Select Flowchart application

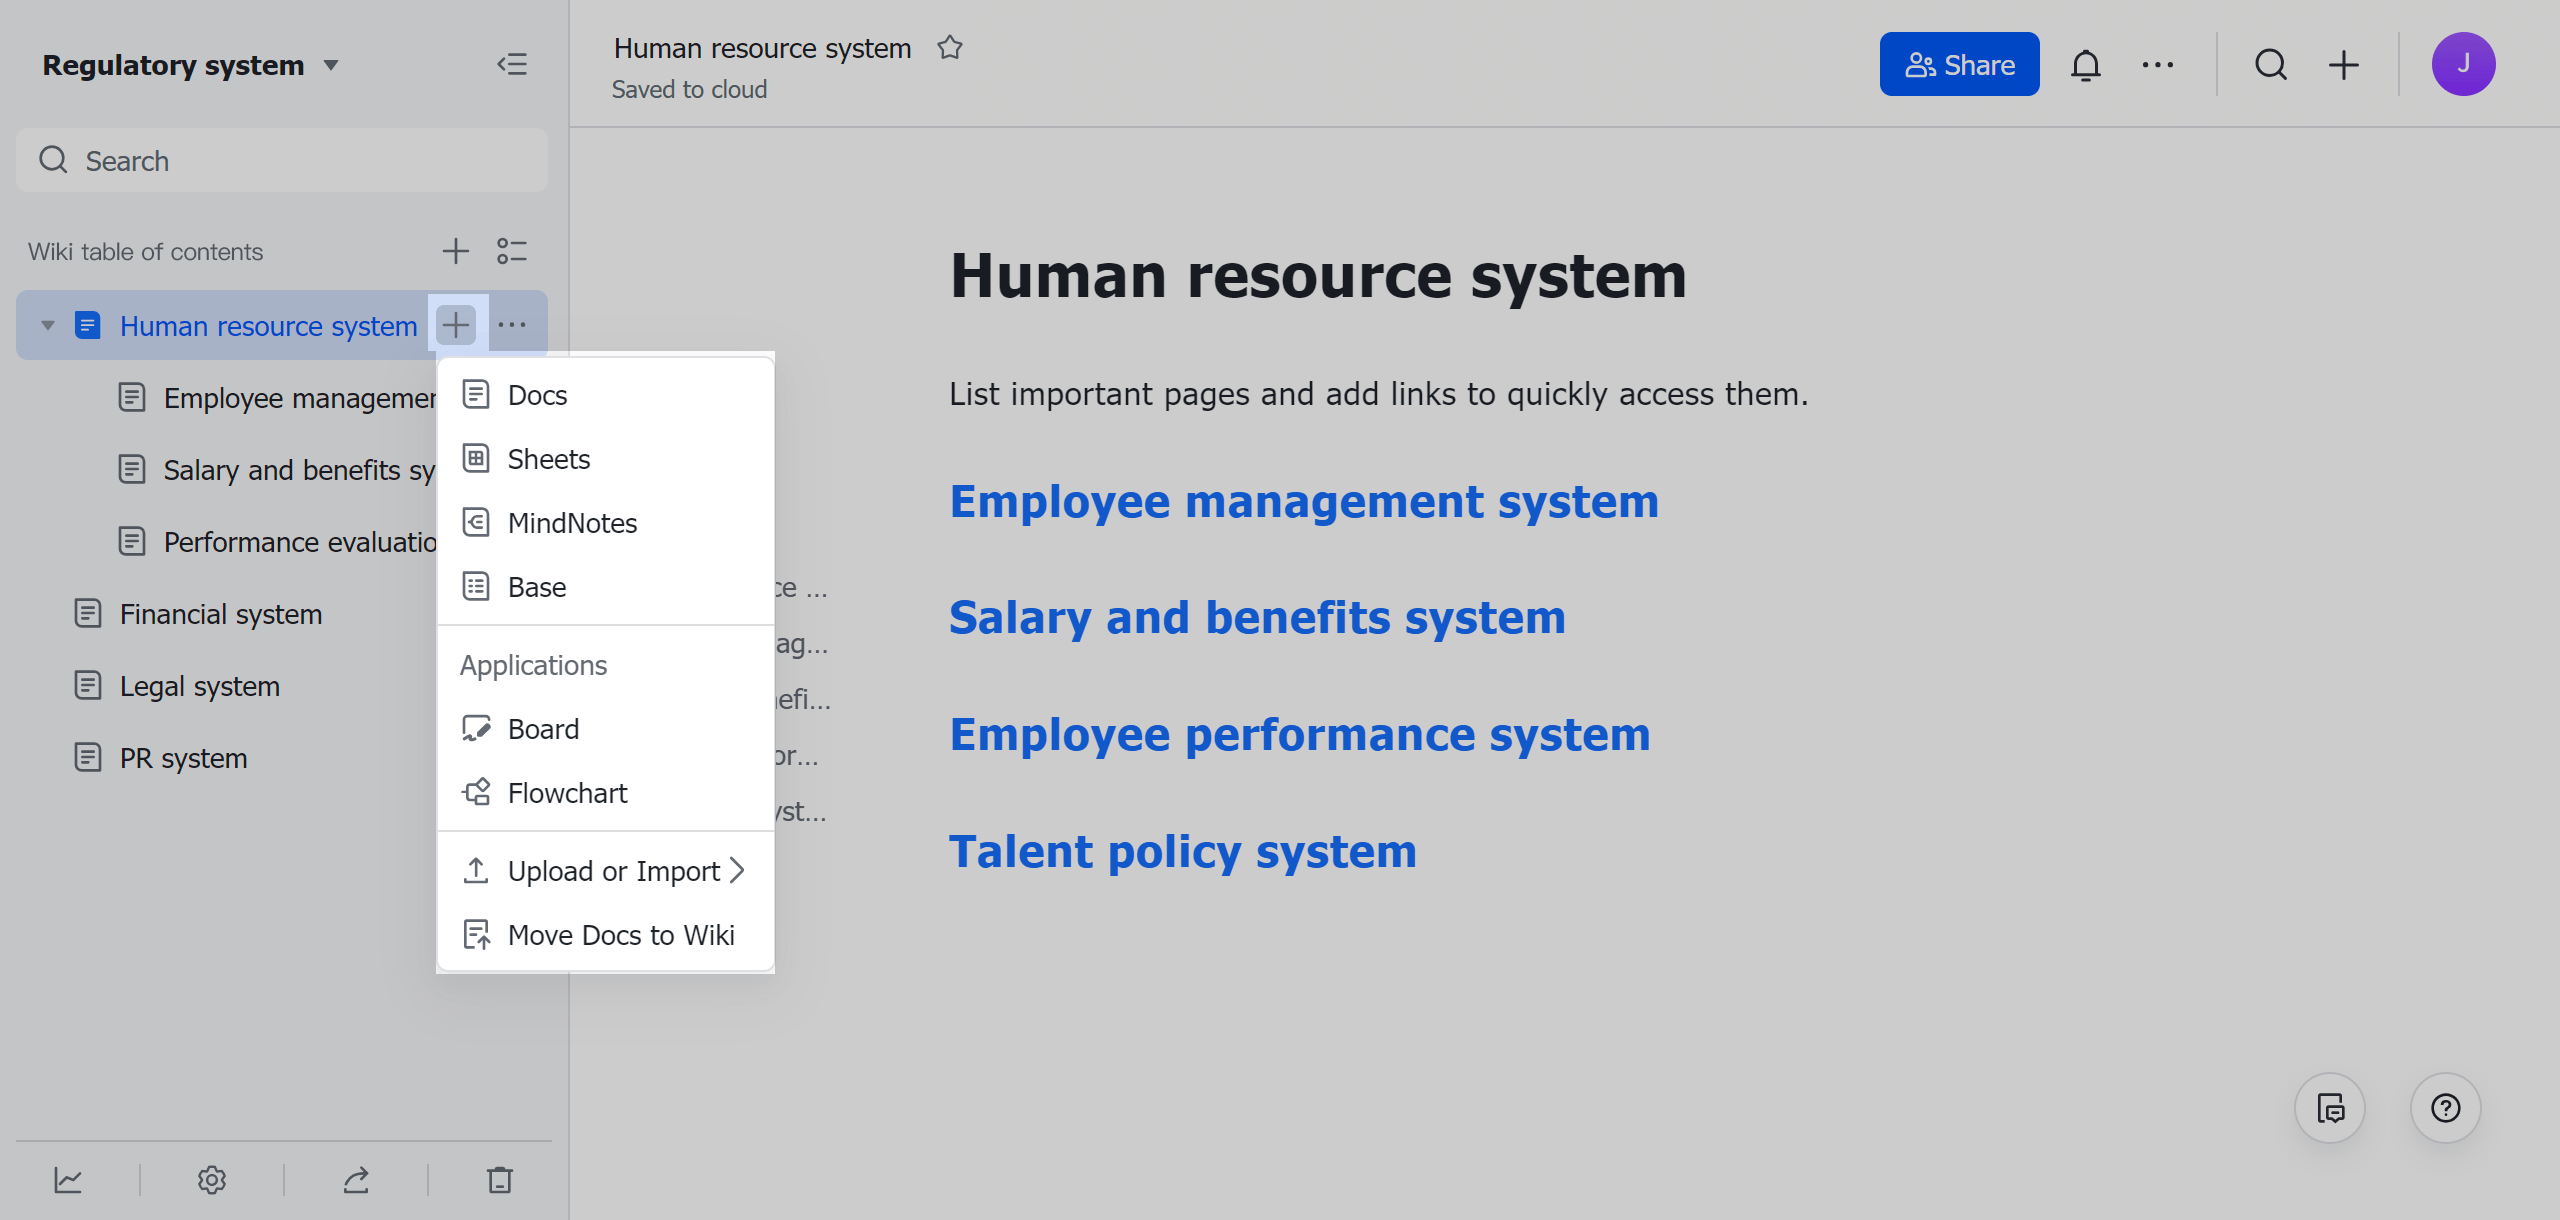[x=606, y=793]
